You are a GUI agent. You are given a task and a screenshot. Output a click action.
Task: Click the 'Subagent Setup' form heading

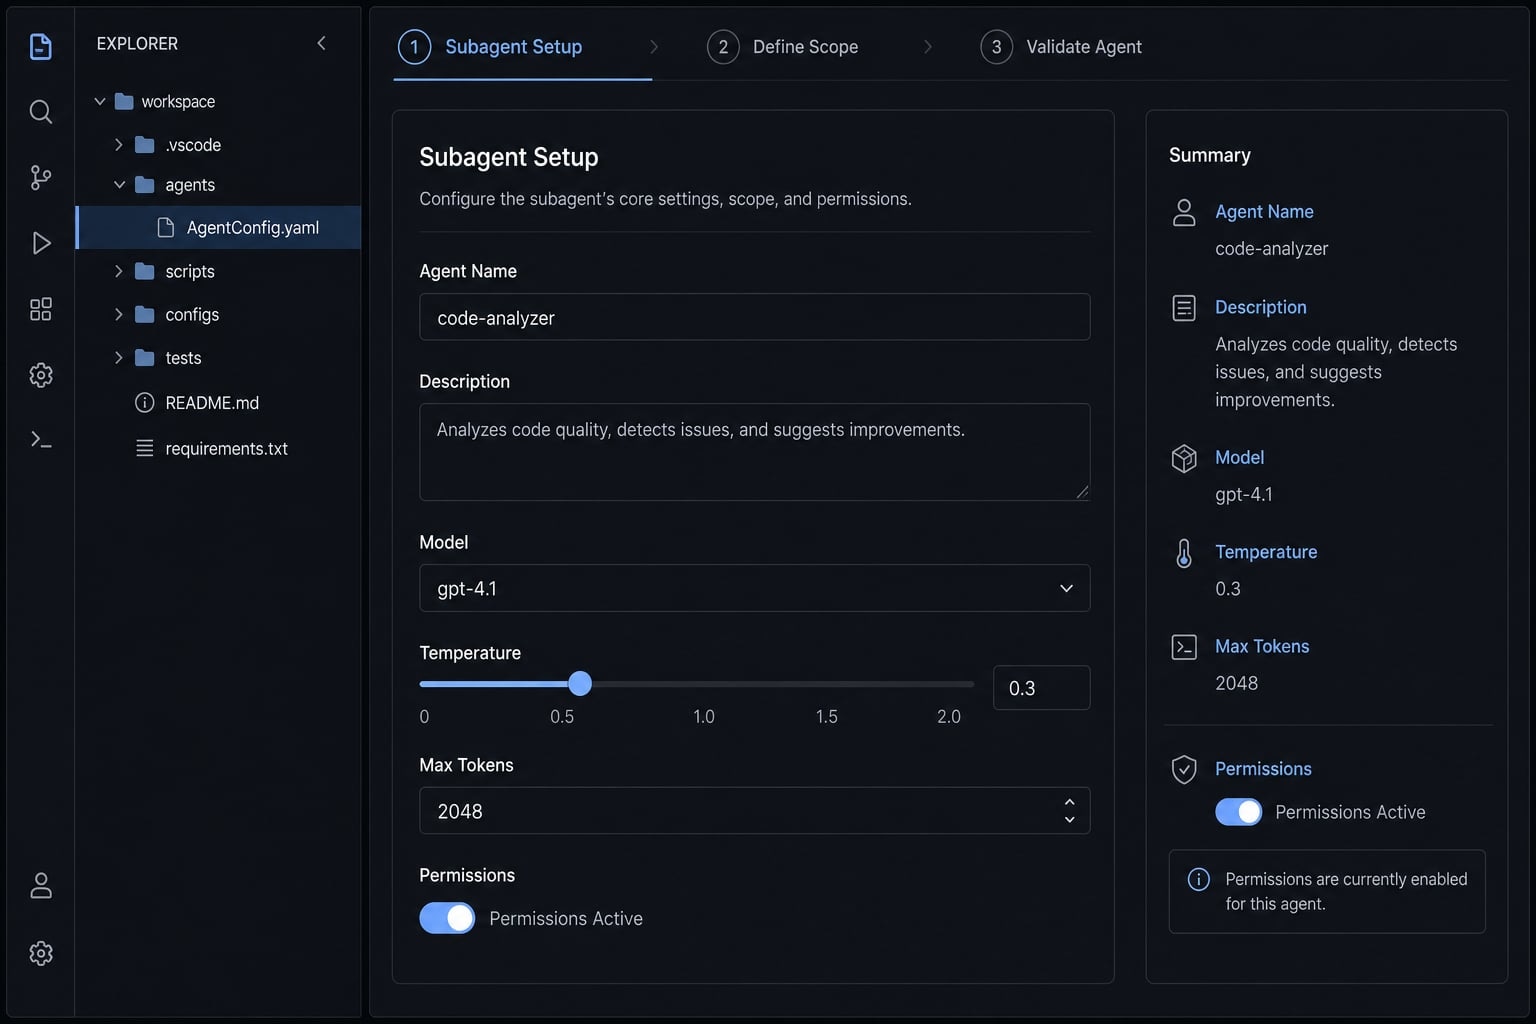pyautogui.click(x=508, y=157)
